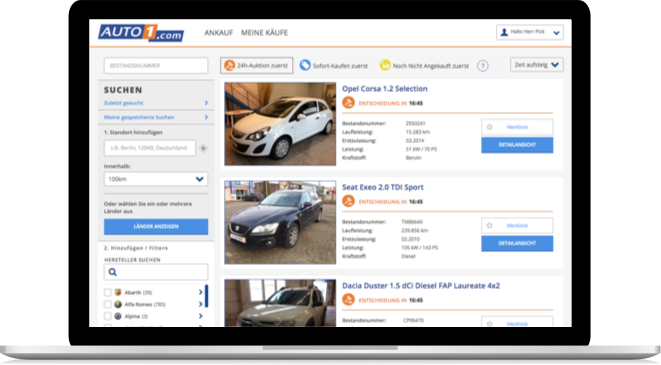The image size is (661, 365).
Task: Click the Hersteller suchen search field
Action: [x=156, y=272]
